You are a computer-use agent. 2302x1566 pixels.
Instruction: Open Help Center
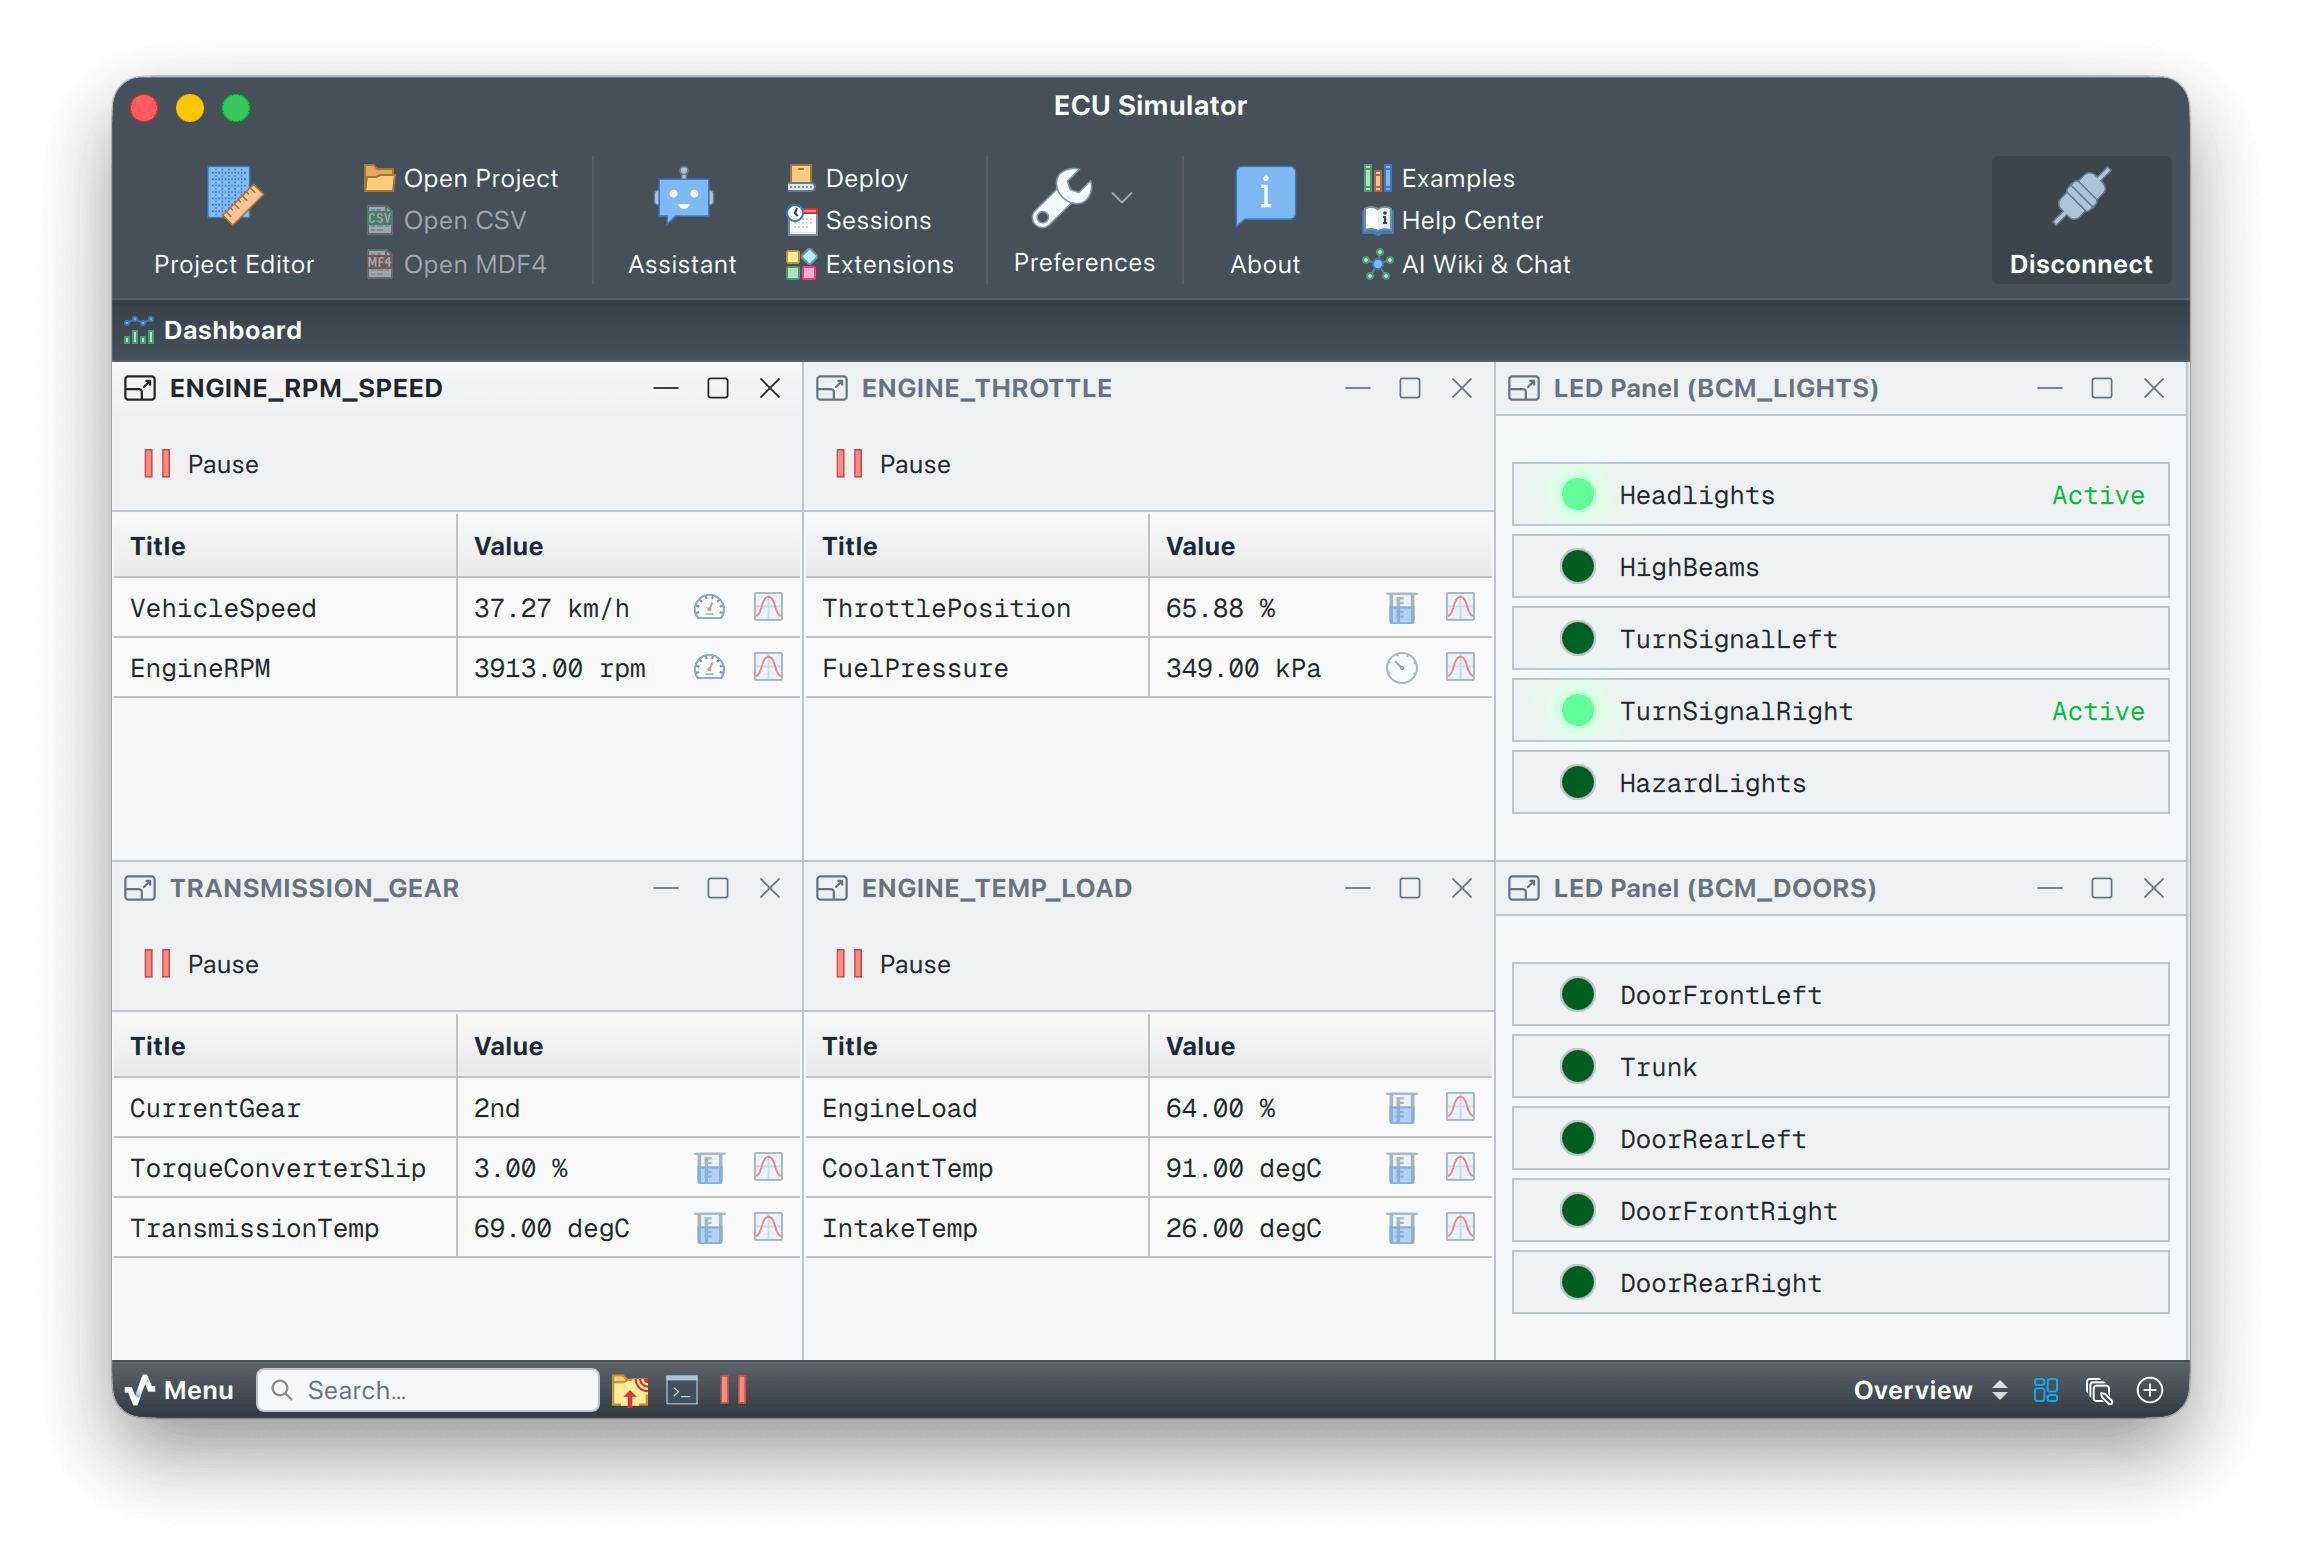(x=1452, y=220)
